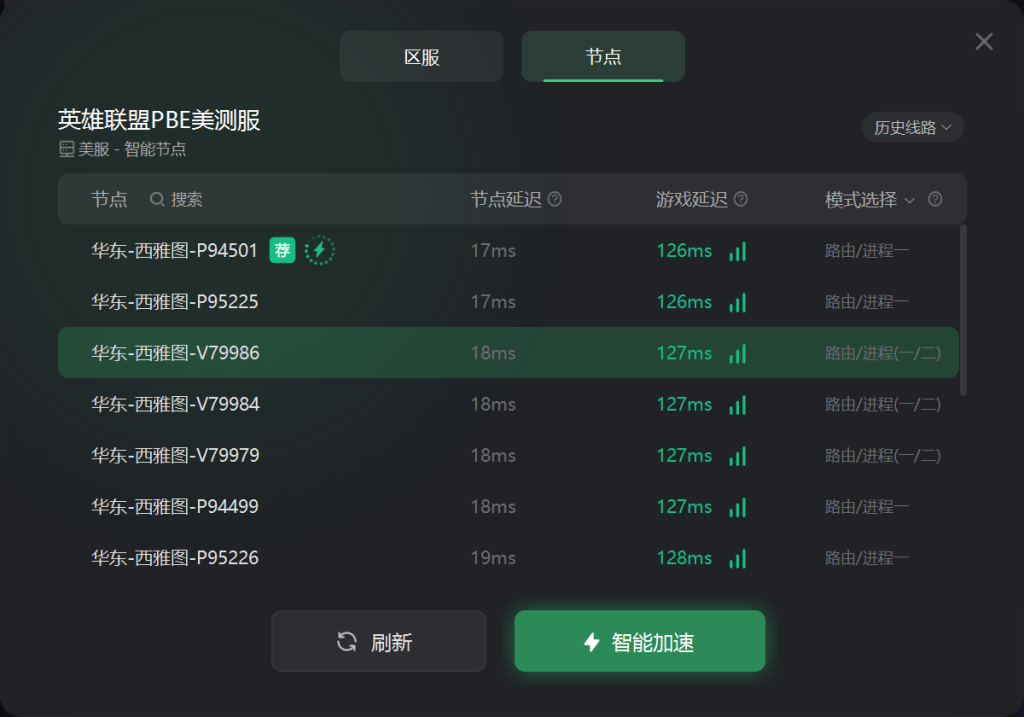Start 智能加速 smart acceleration
The width and height of the screenshot is (1024, 717).
[640, 641]
